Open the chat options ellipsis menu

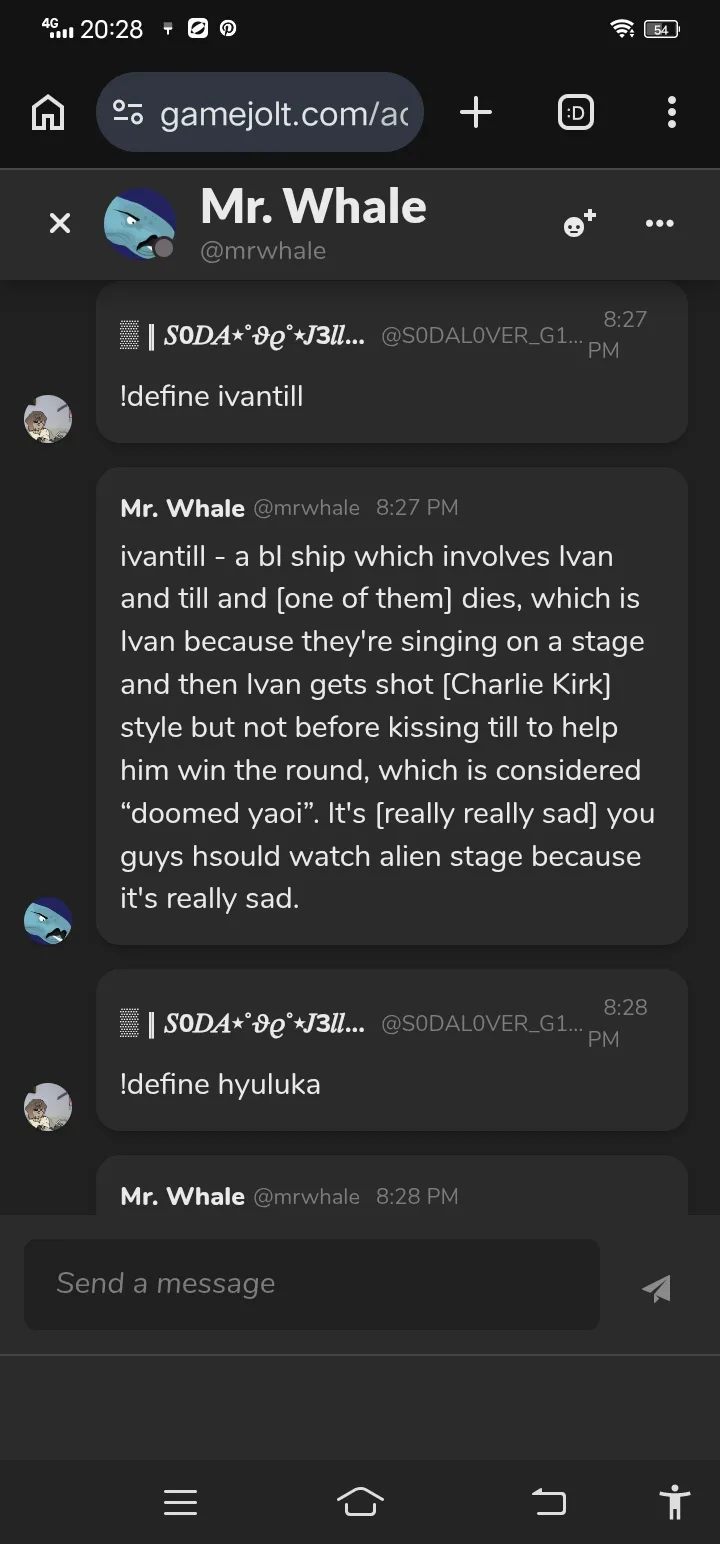click(x=660, y=223)
